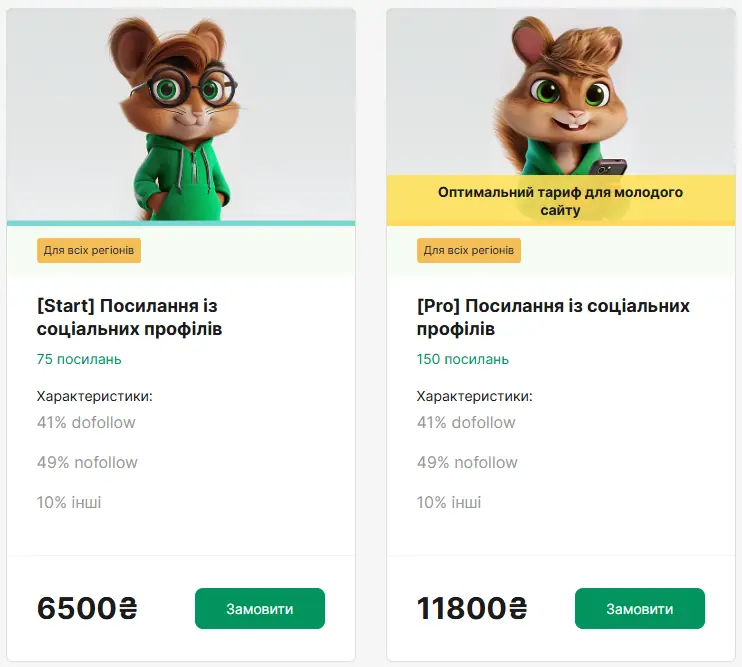Open the "[Start] Посилання із соціальних профілів" title
The height and width of the screenshot is (667, 742).
129,317
